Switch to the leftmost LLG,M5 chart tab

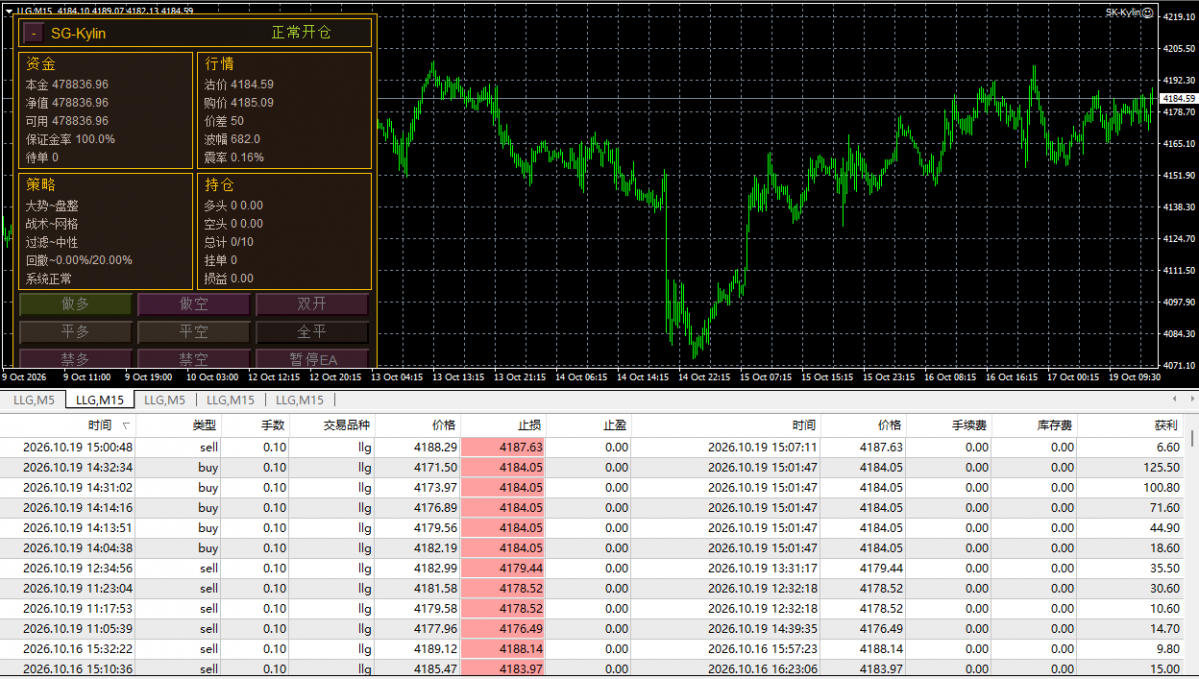[34, 400]
